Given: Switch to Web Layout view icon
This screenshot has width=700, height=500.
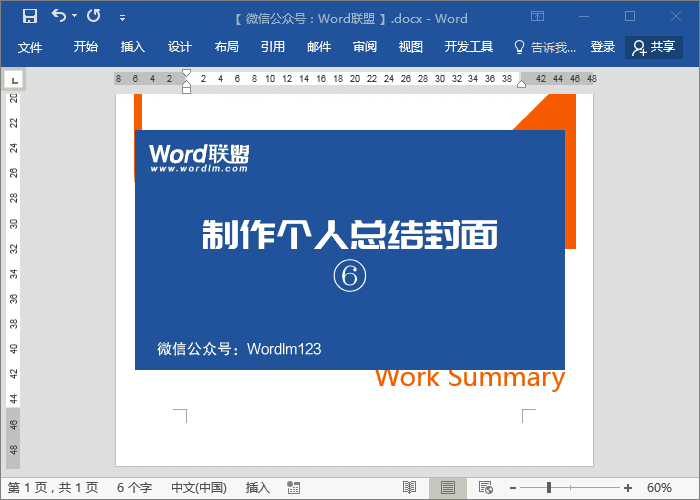Looking at the screenshot, I should tap(485, 488).
